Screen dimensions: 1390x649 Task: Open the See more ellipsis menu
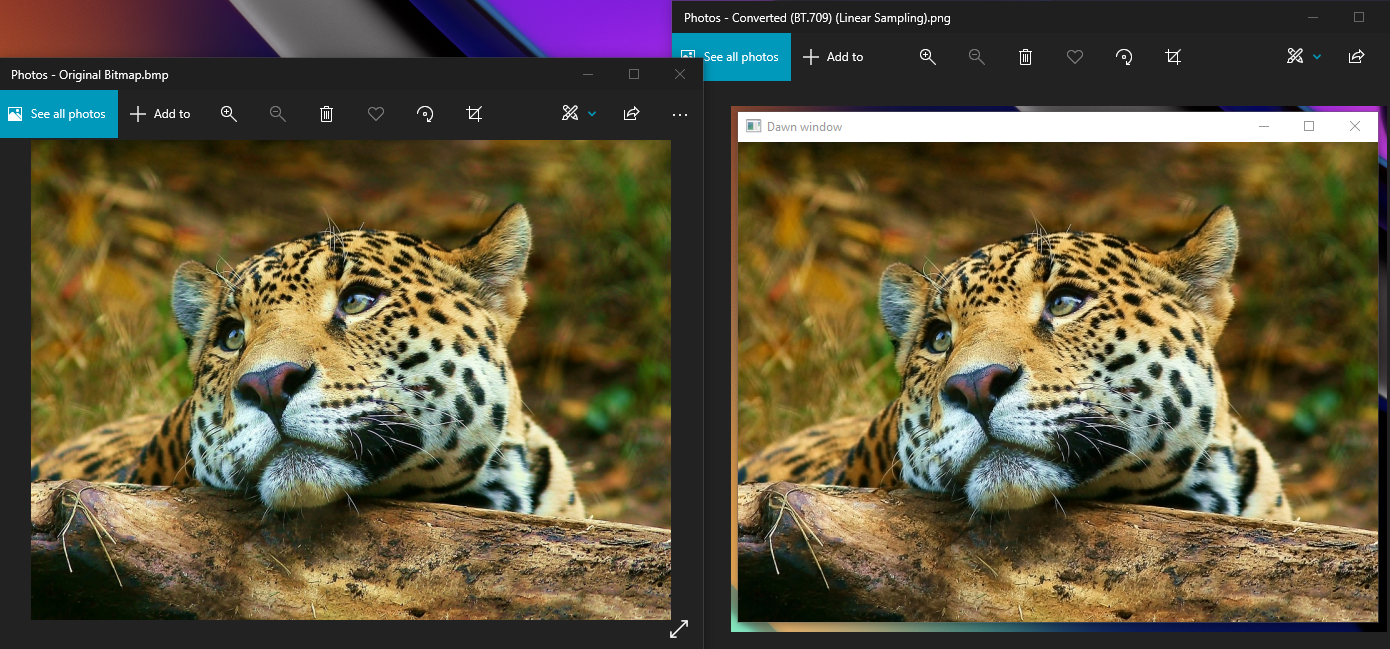(x=679, y=114)
